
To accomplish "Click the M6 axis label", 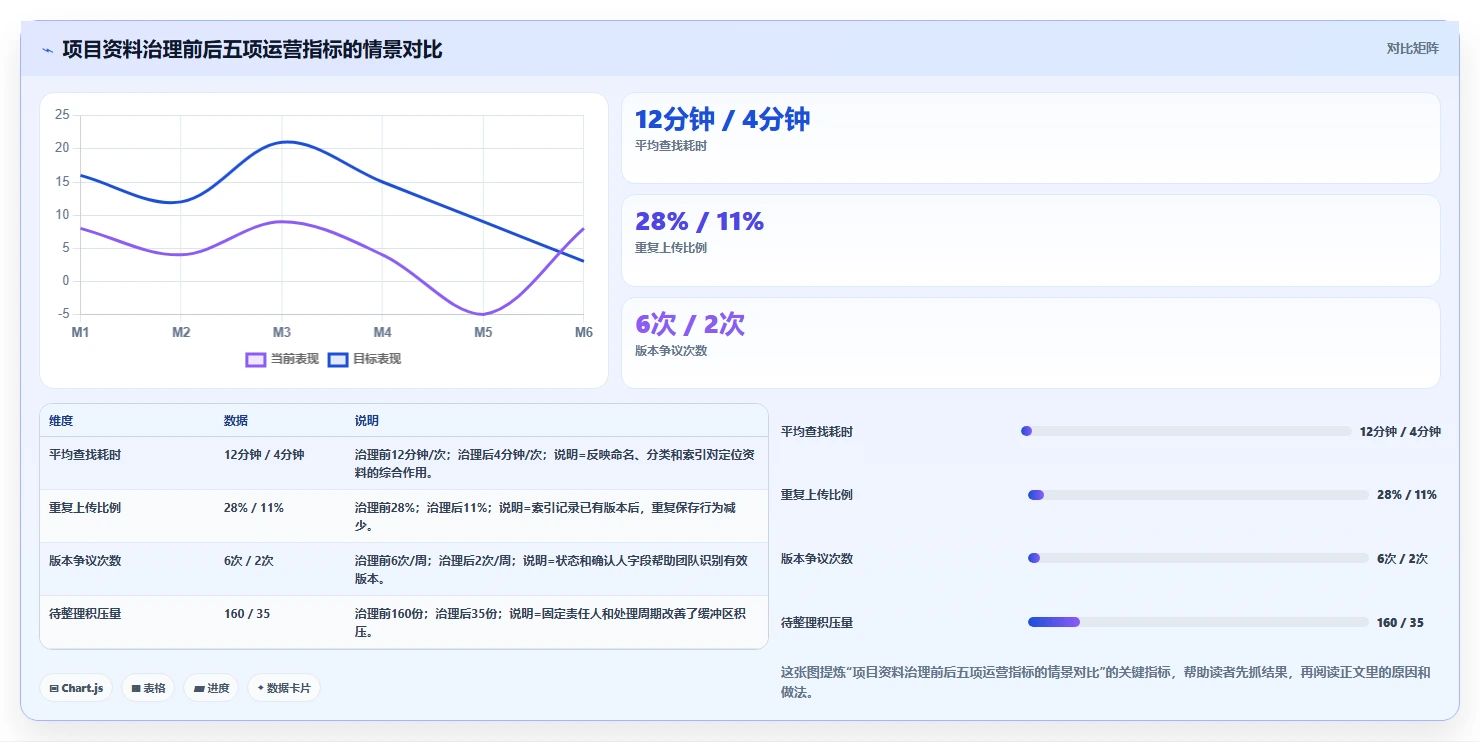I will point(584,332).
